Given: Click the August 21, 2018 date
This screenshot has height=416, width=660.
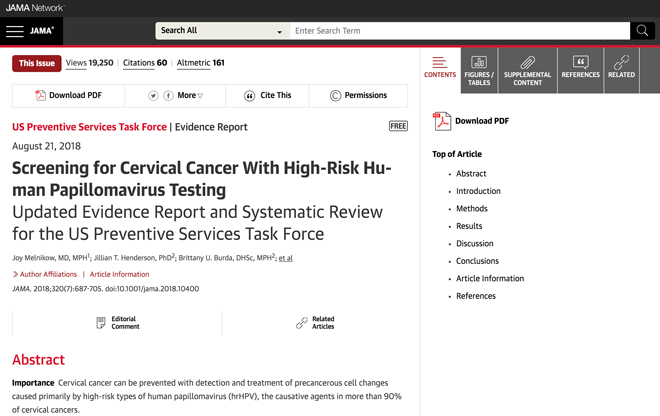Looking at the screenshot, I should click(46, 146).
